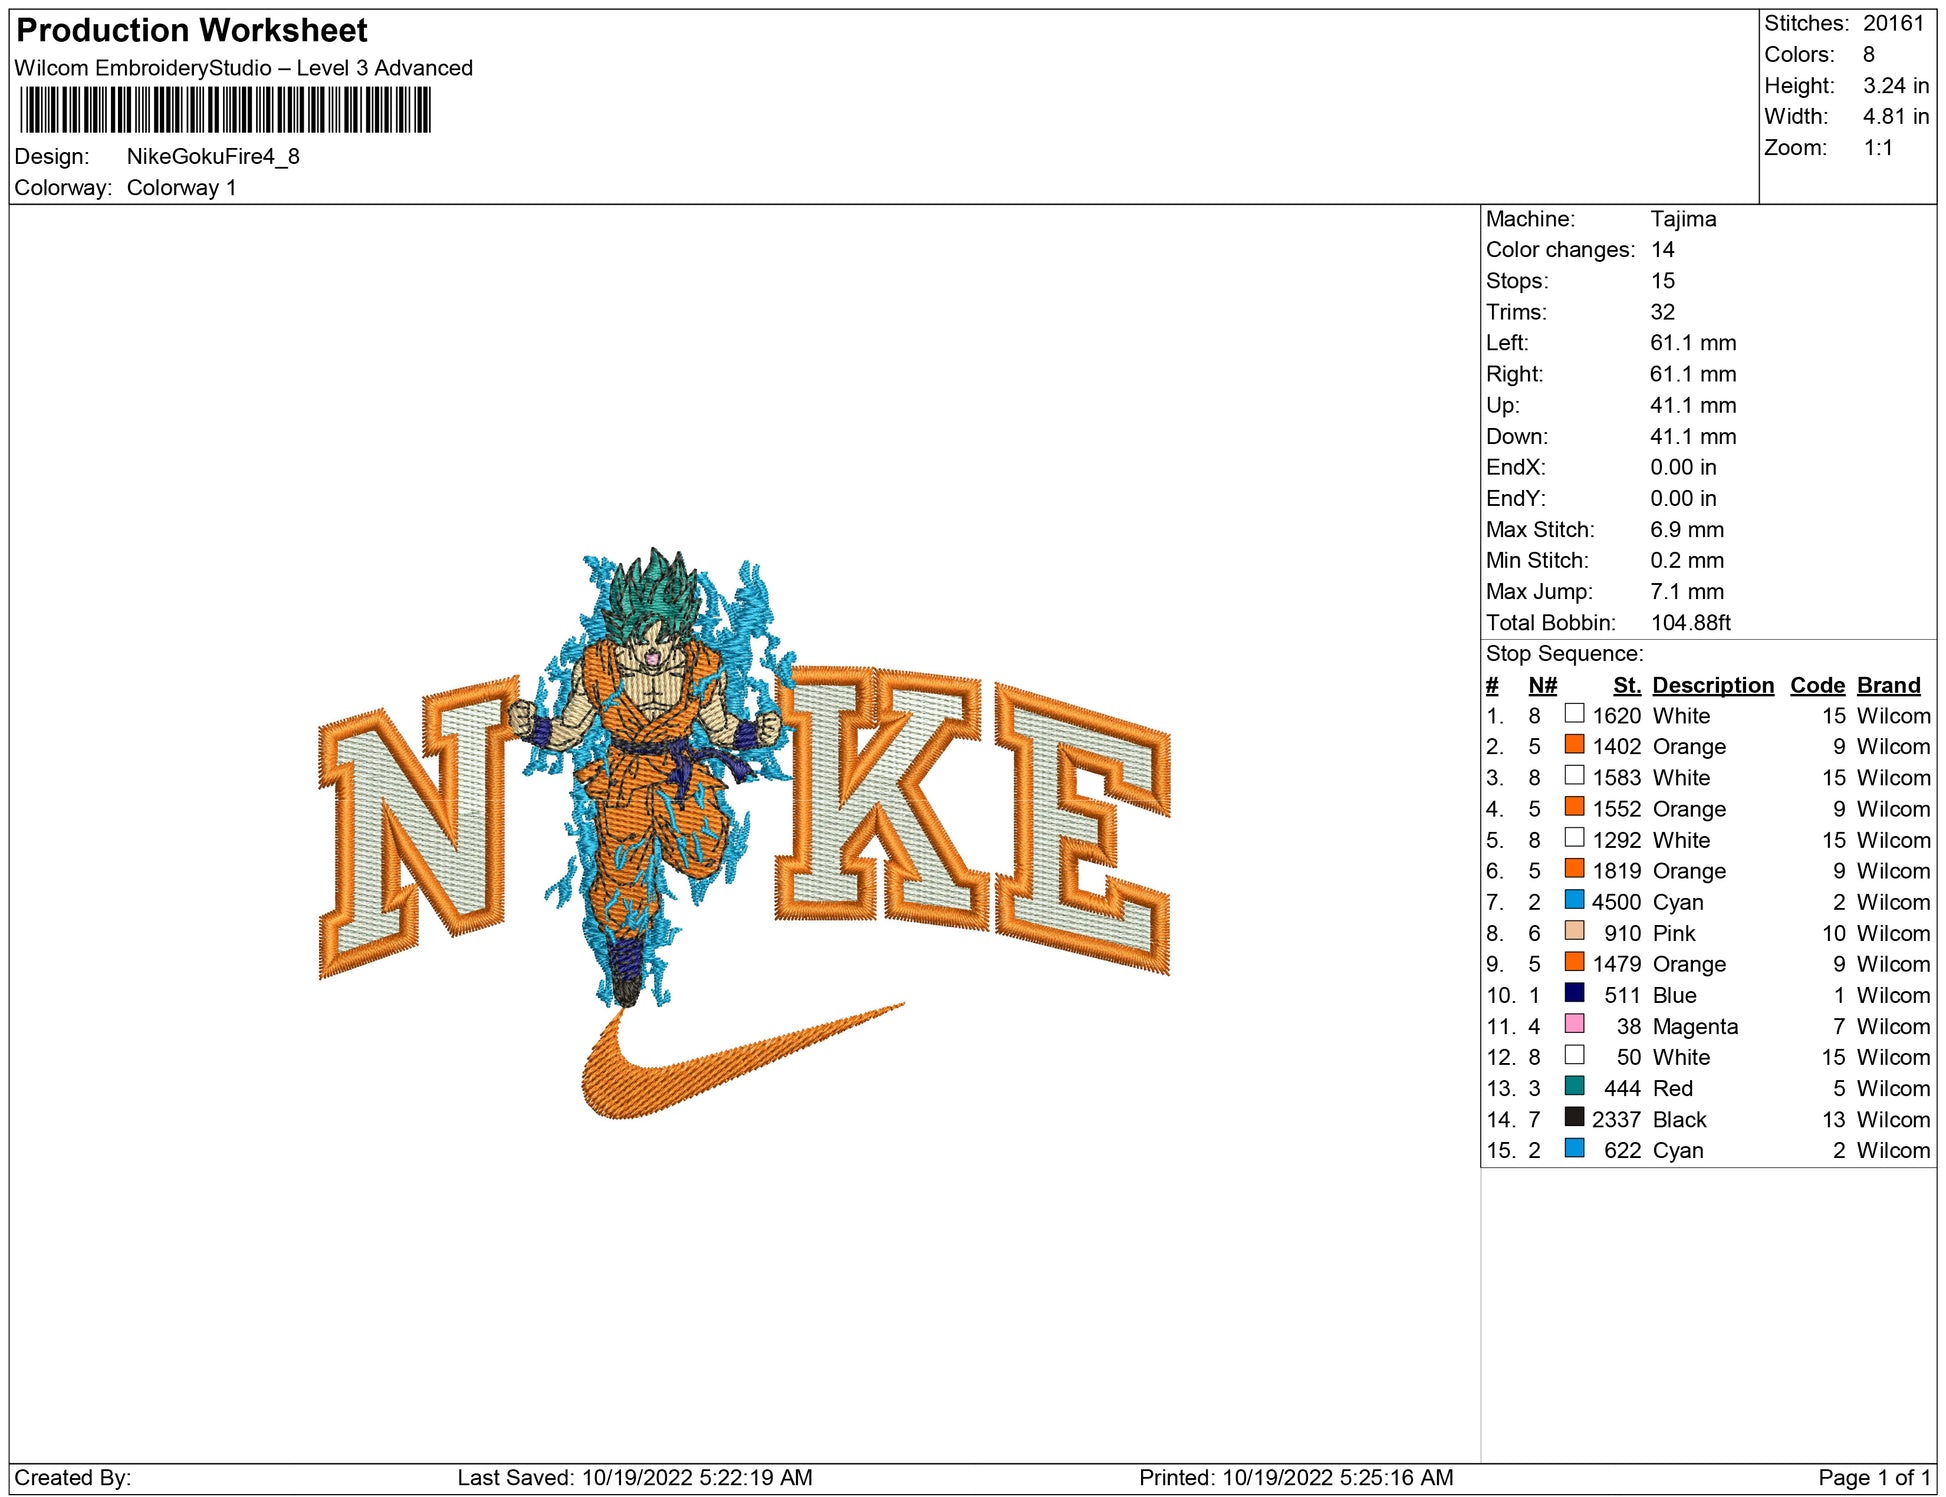Screen dimensions: 1946x1497
Task: Click the black swatch with 2337 stitches
Action: pos(1574,1116)
